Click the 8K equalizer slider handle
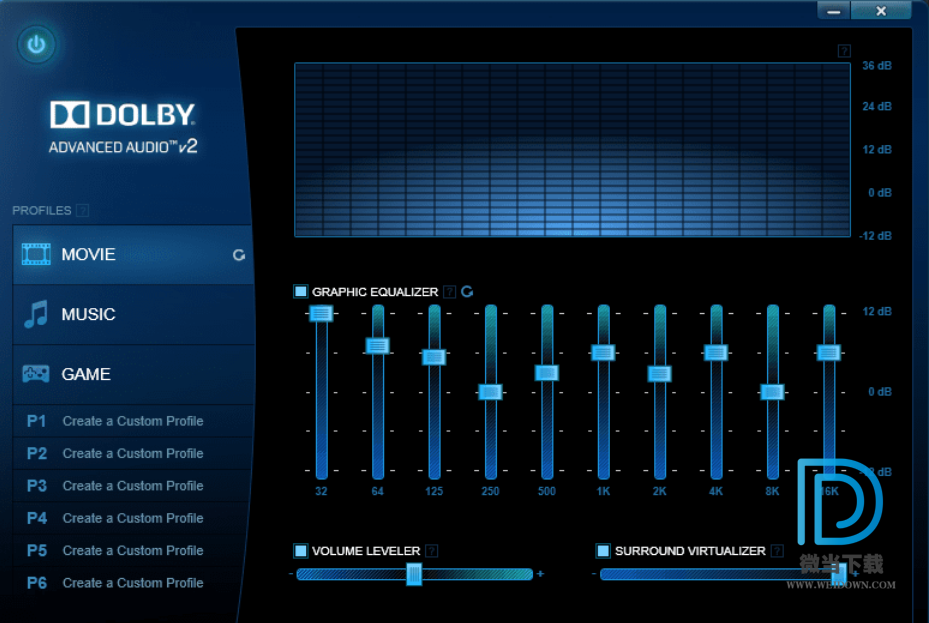 click(773, 392)
